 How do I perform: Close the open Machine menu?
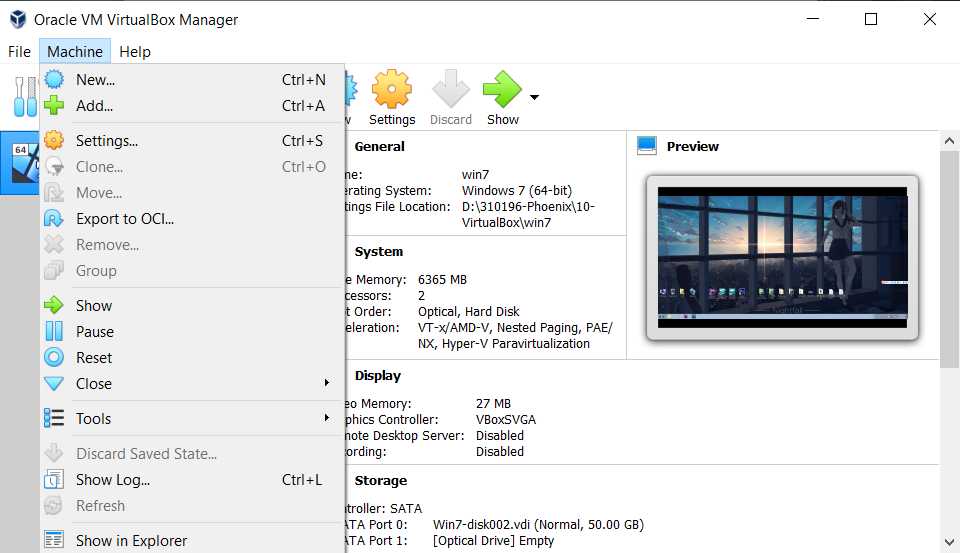(x=75, y=51)
